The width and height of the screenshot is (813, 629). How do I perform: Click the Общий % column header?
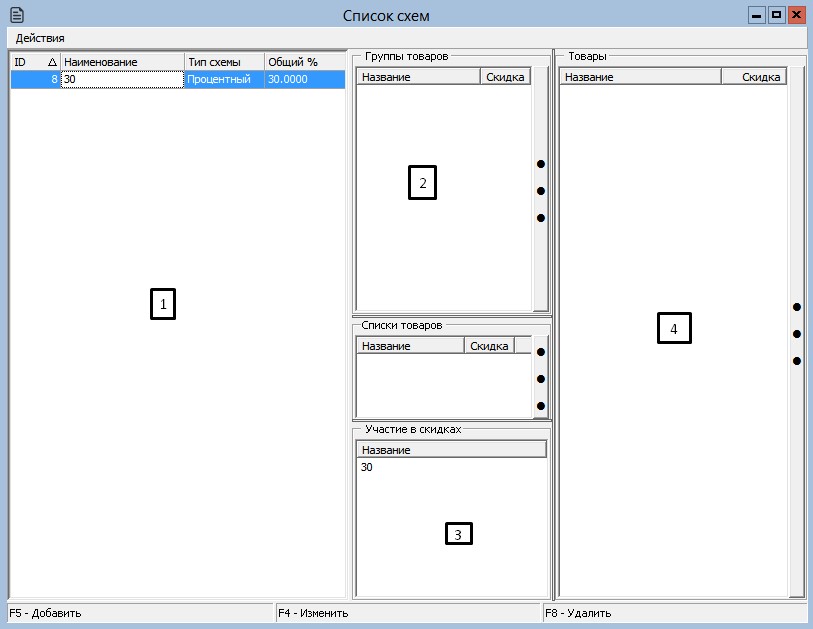(304, 62)
